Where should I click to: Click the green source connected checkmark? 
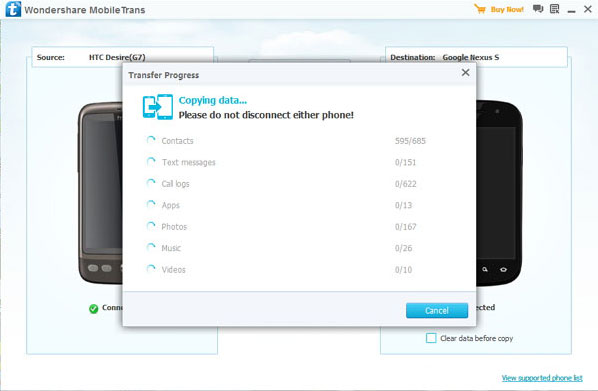click(x=93, y=309)
